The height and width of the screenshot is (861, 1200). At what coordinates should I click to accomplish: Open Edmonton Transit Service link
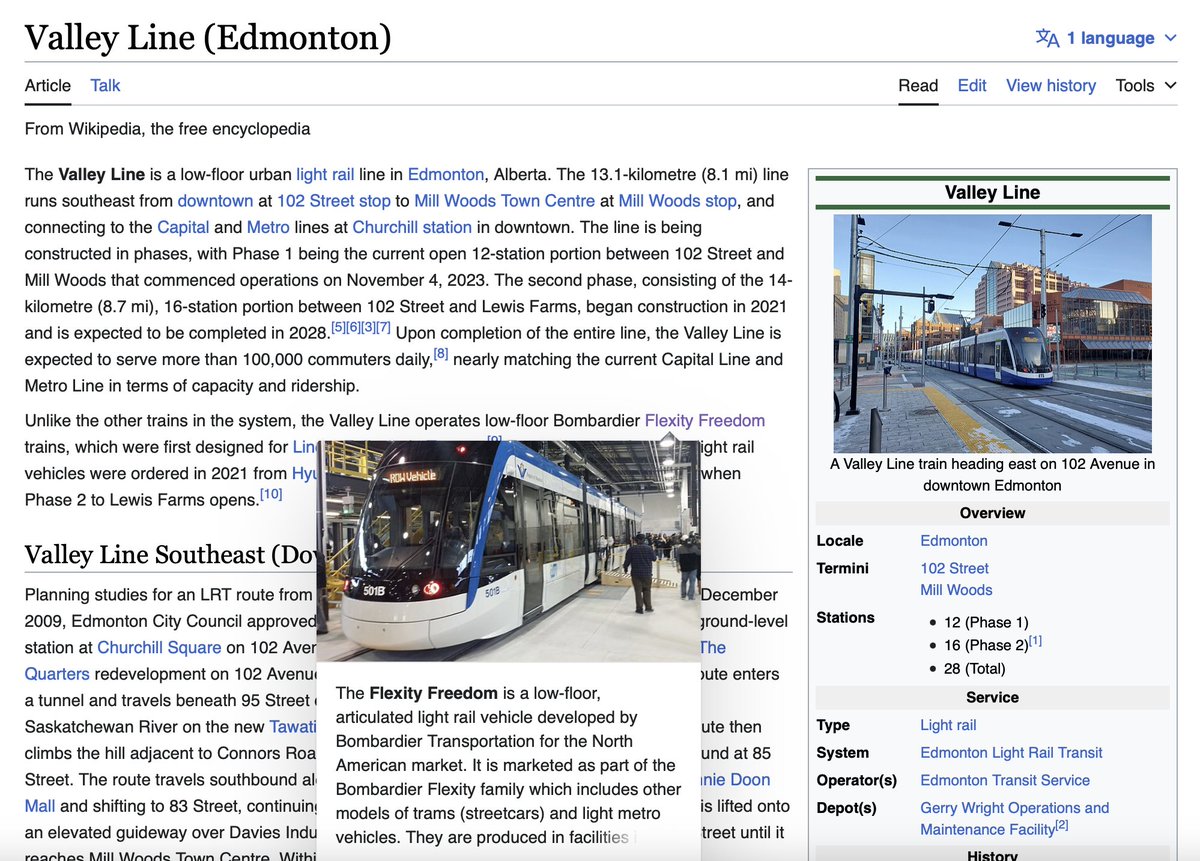[1005, 780]
